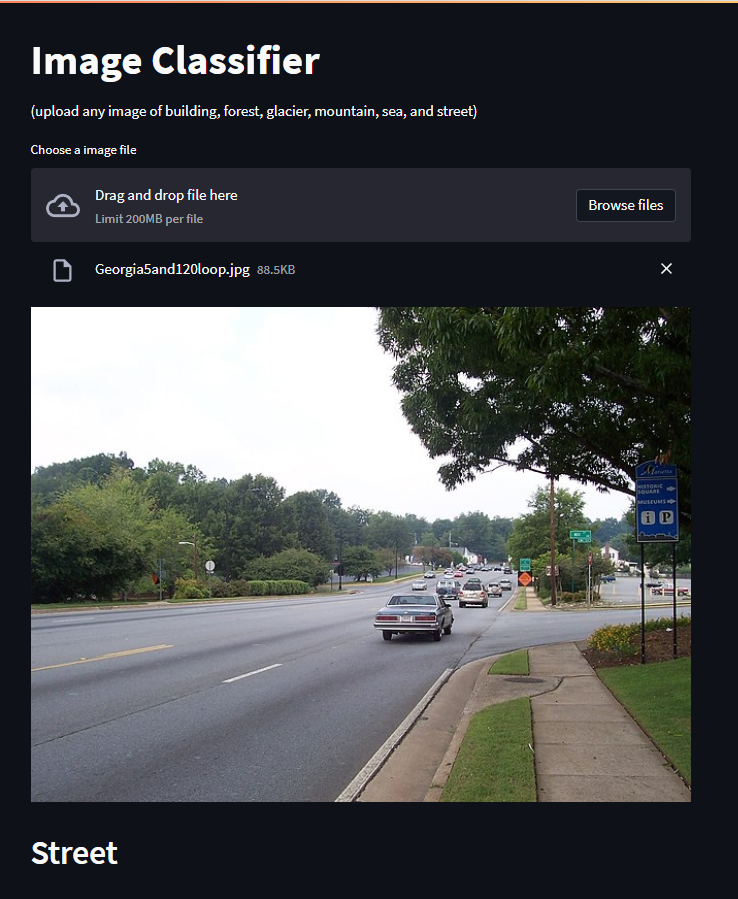
Task: Click the Image Classifier page title
Action: coord(175,61)
